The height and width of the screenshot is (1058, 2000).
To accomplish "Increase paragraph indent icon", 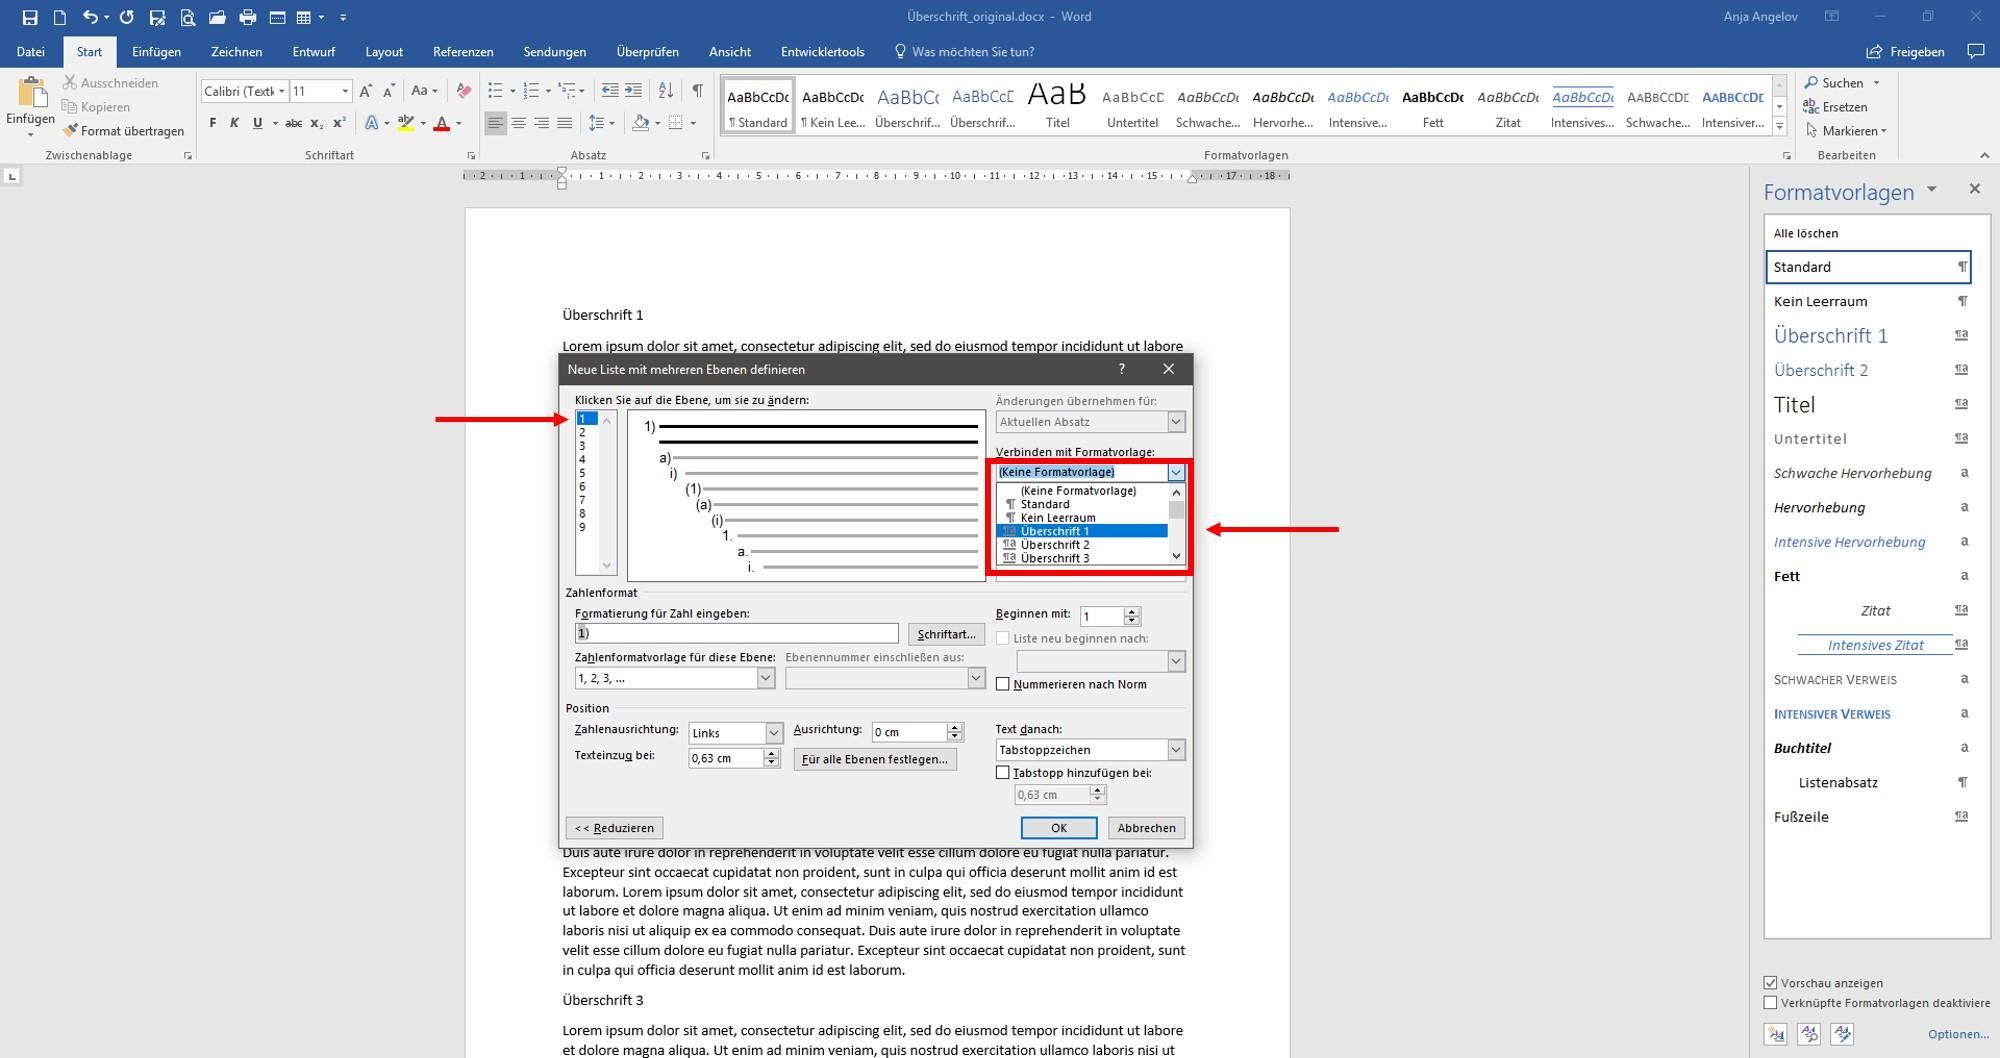I will click(x=633, y=91).
